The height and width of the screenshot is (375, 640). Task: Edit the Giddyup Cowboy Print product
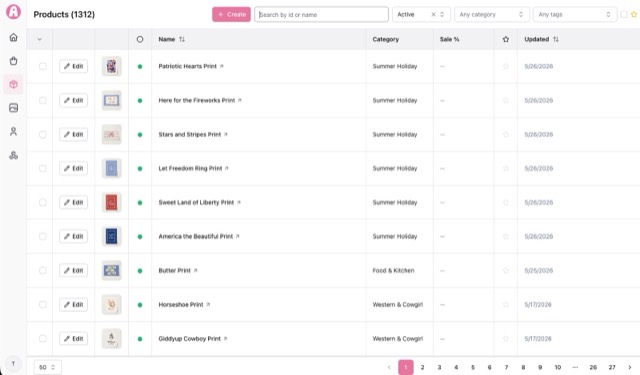[x=73, y=339]
